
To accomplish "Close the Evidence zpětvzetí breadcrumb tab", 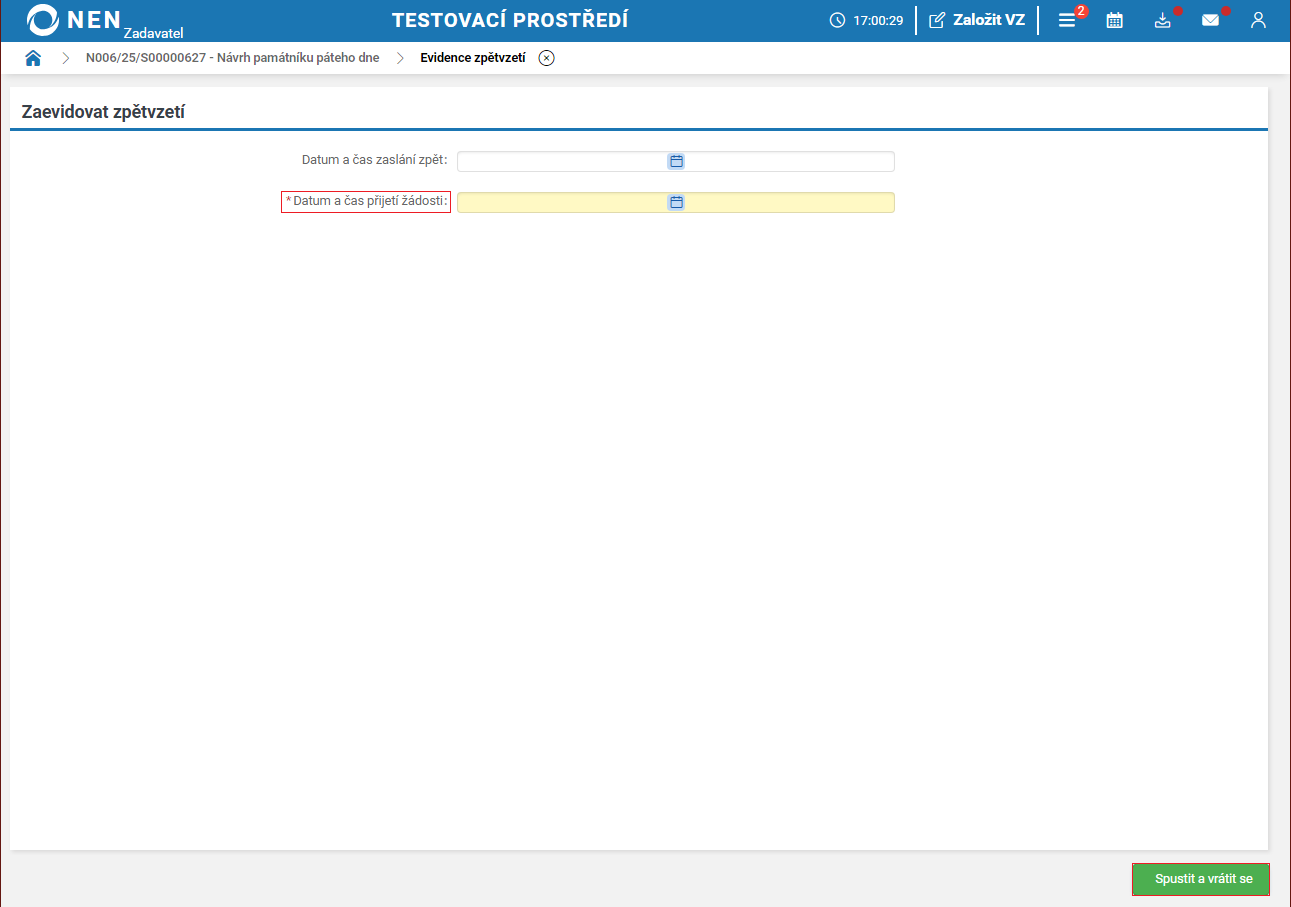I will pyautogui.click(x=546, y=58).
